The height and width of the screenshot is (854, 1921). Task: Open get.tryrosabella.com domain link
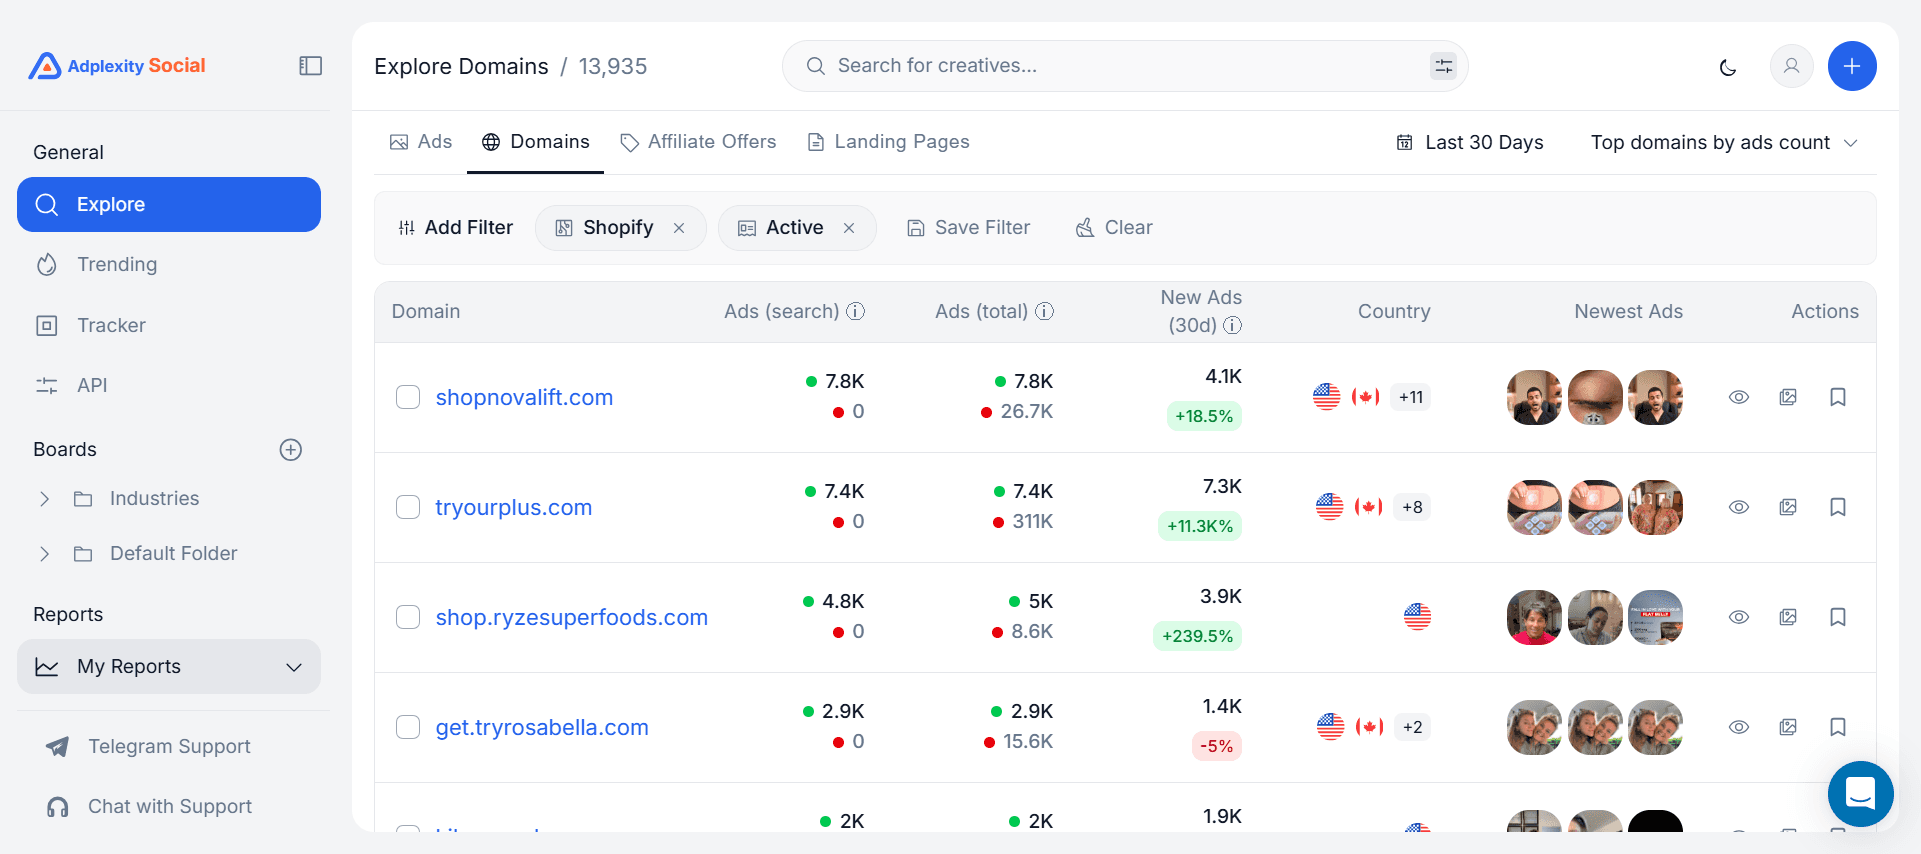542,728
